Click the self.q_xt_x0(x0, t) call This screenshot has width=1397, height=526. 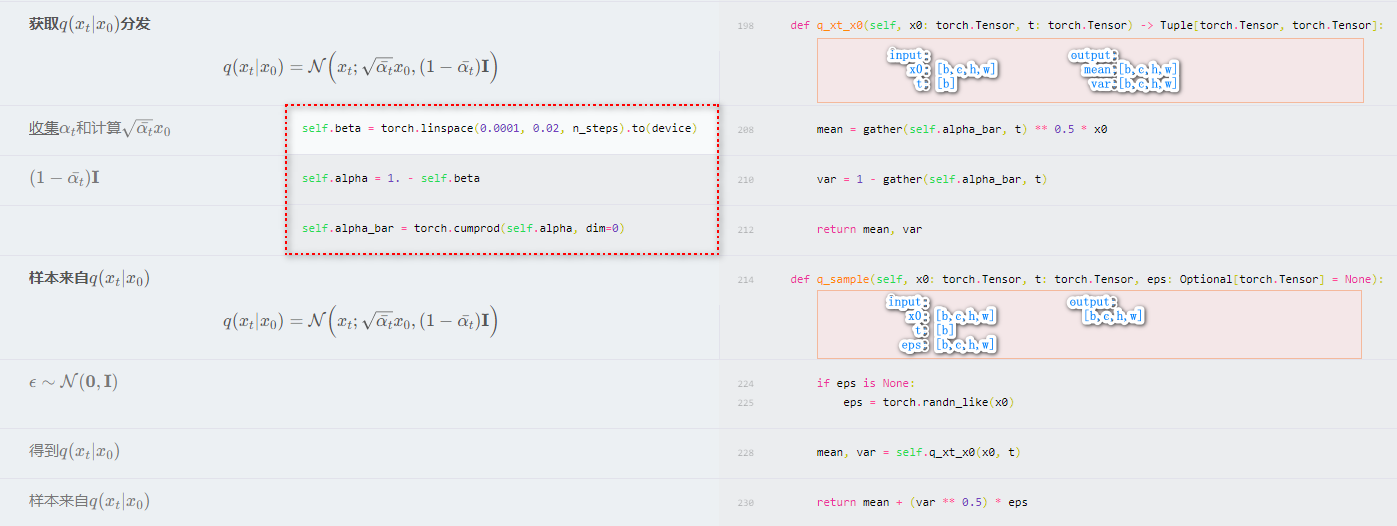coord(957,452)
